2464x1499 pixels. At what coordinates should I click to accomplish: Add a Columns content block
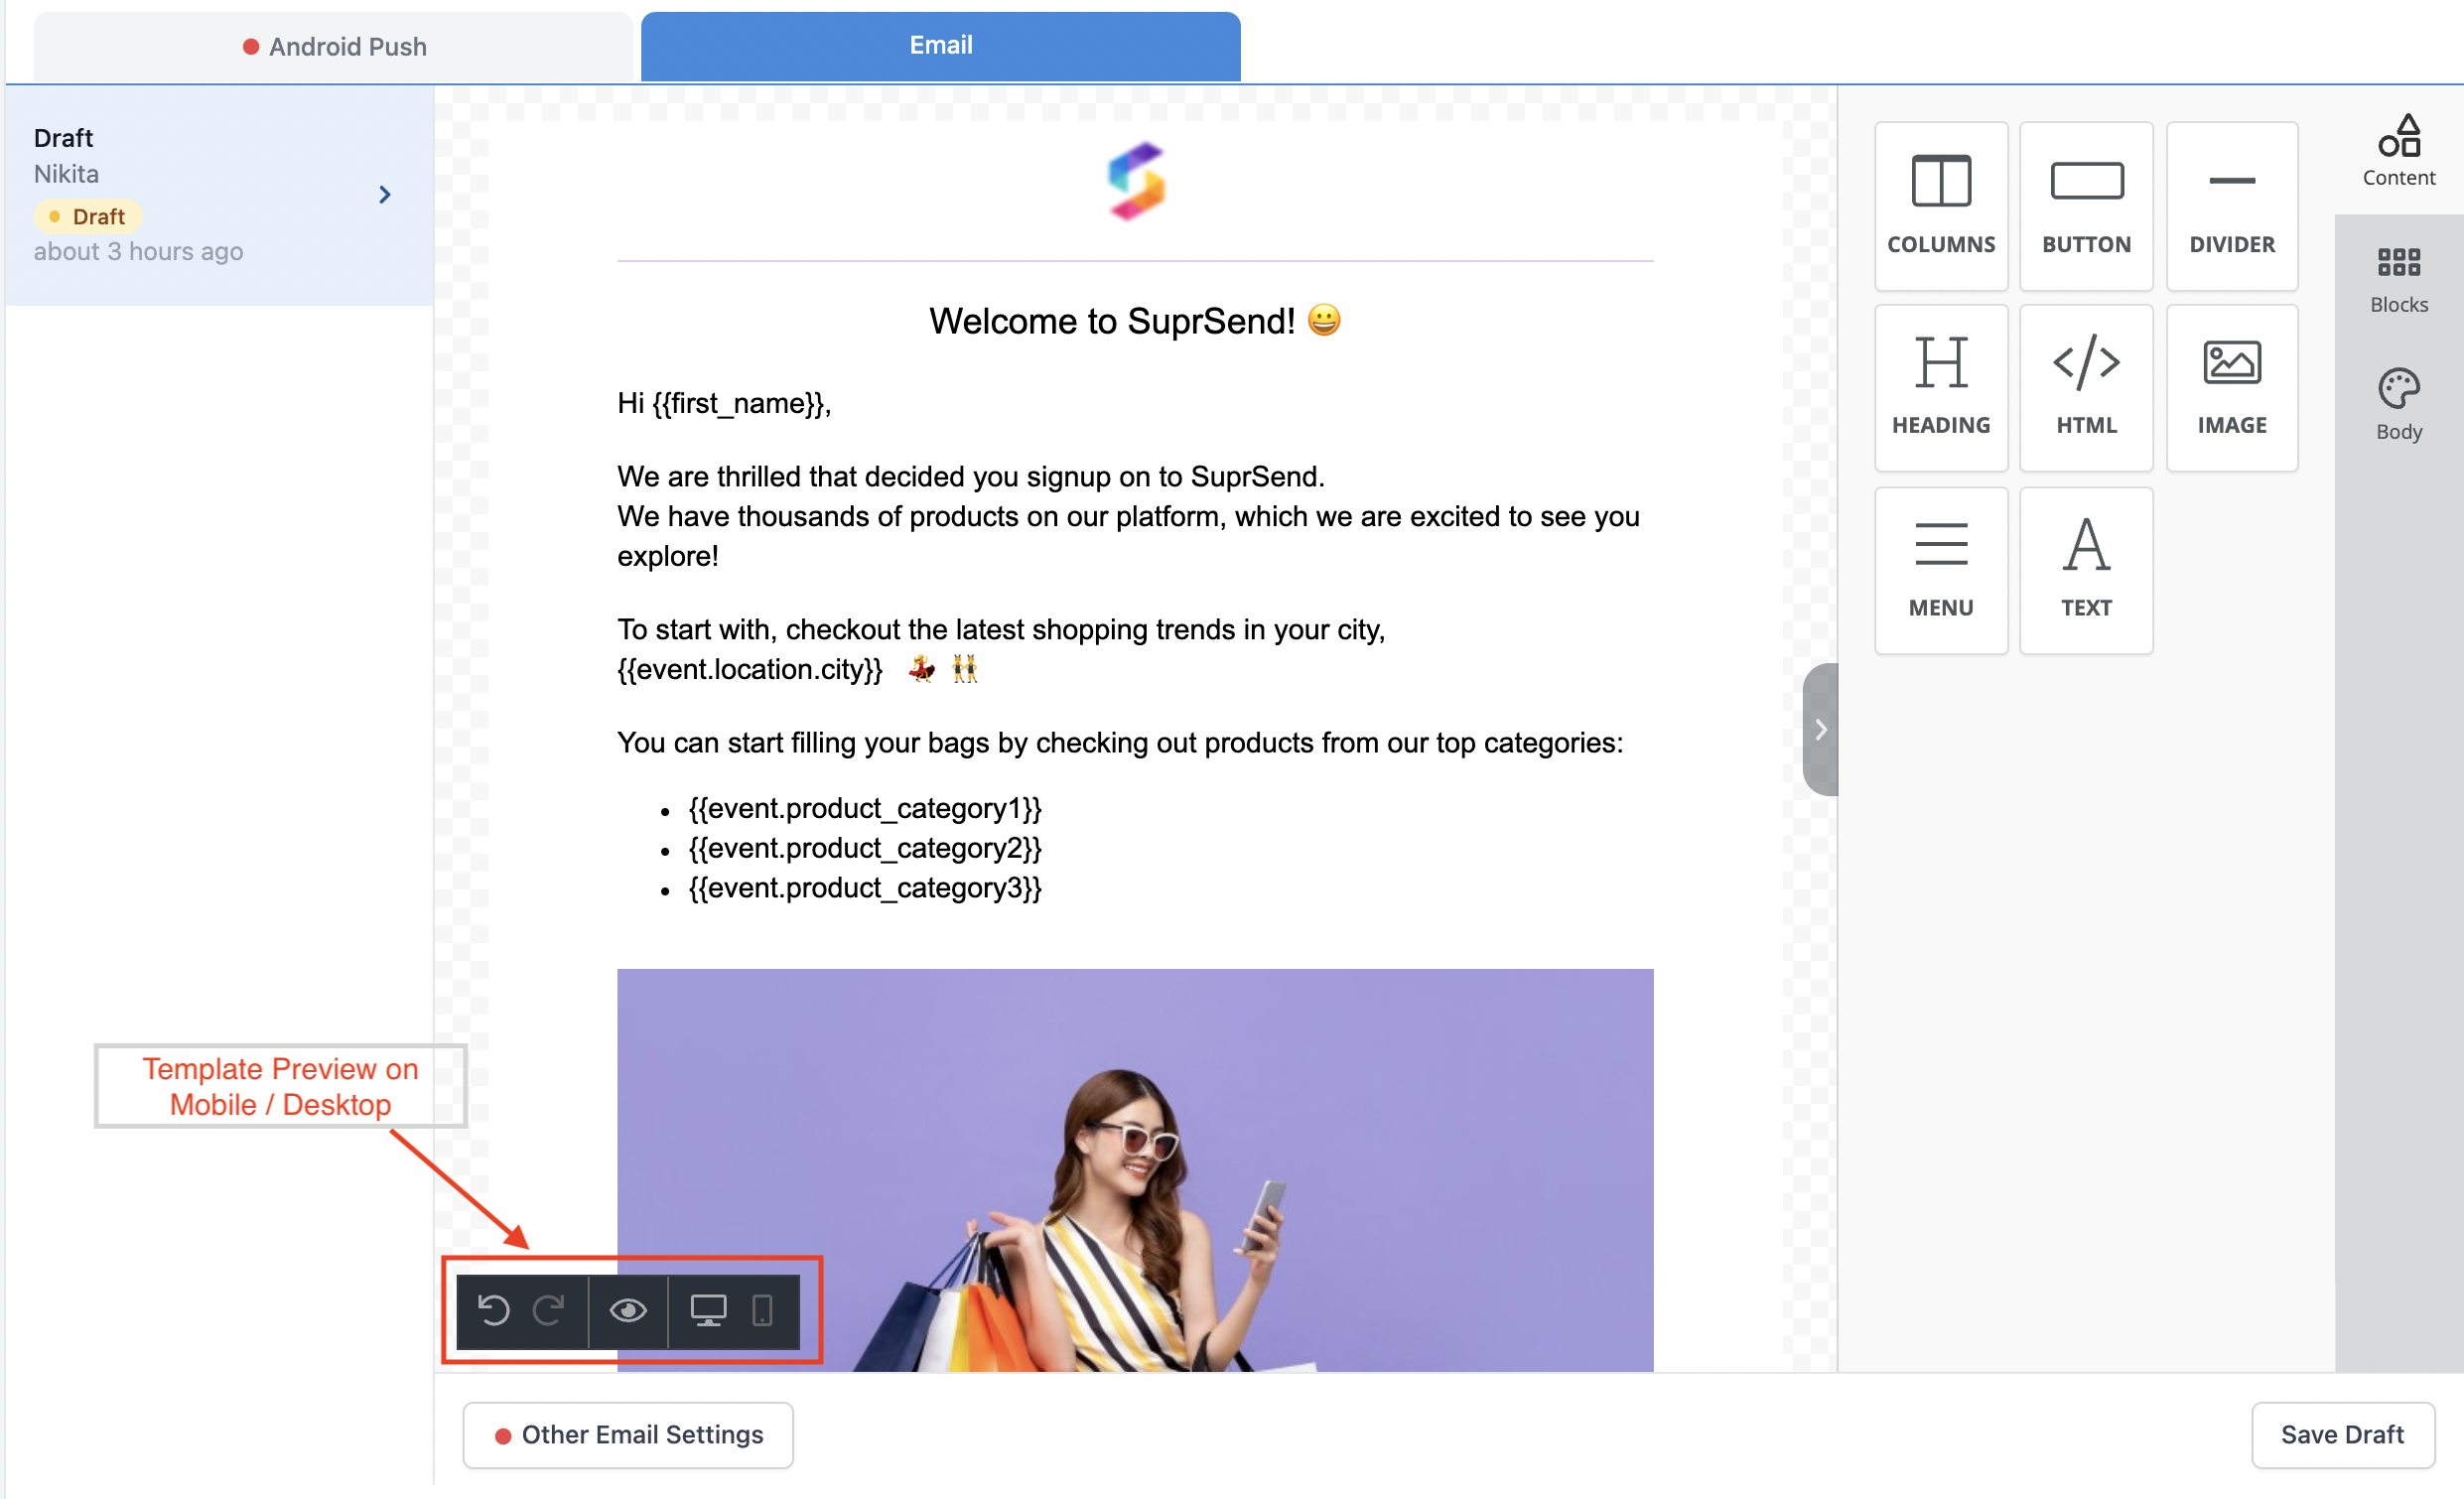pyautogui.click(x=1940, y=206)
